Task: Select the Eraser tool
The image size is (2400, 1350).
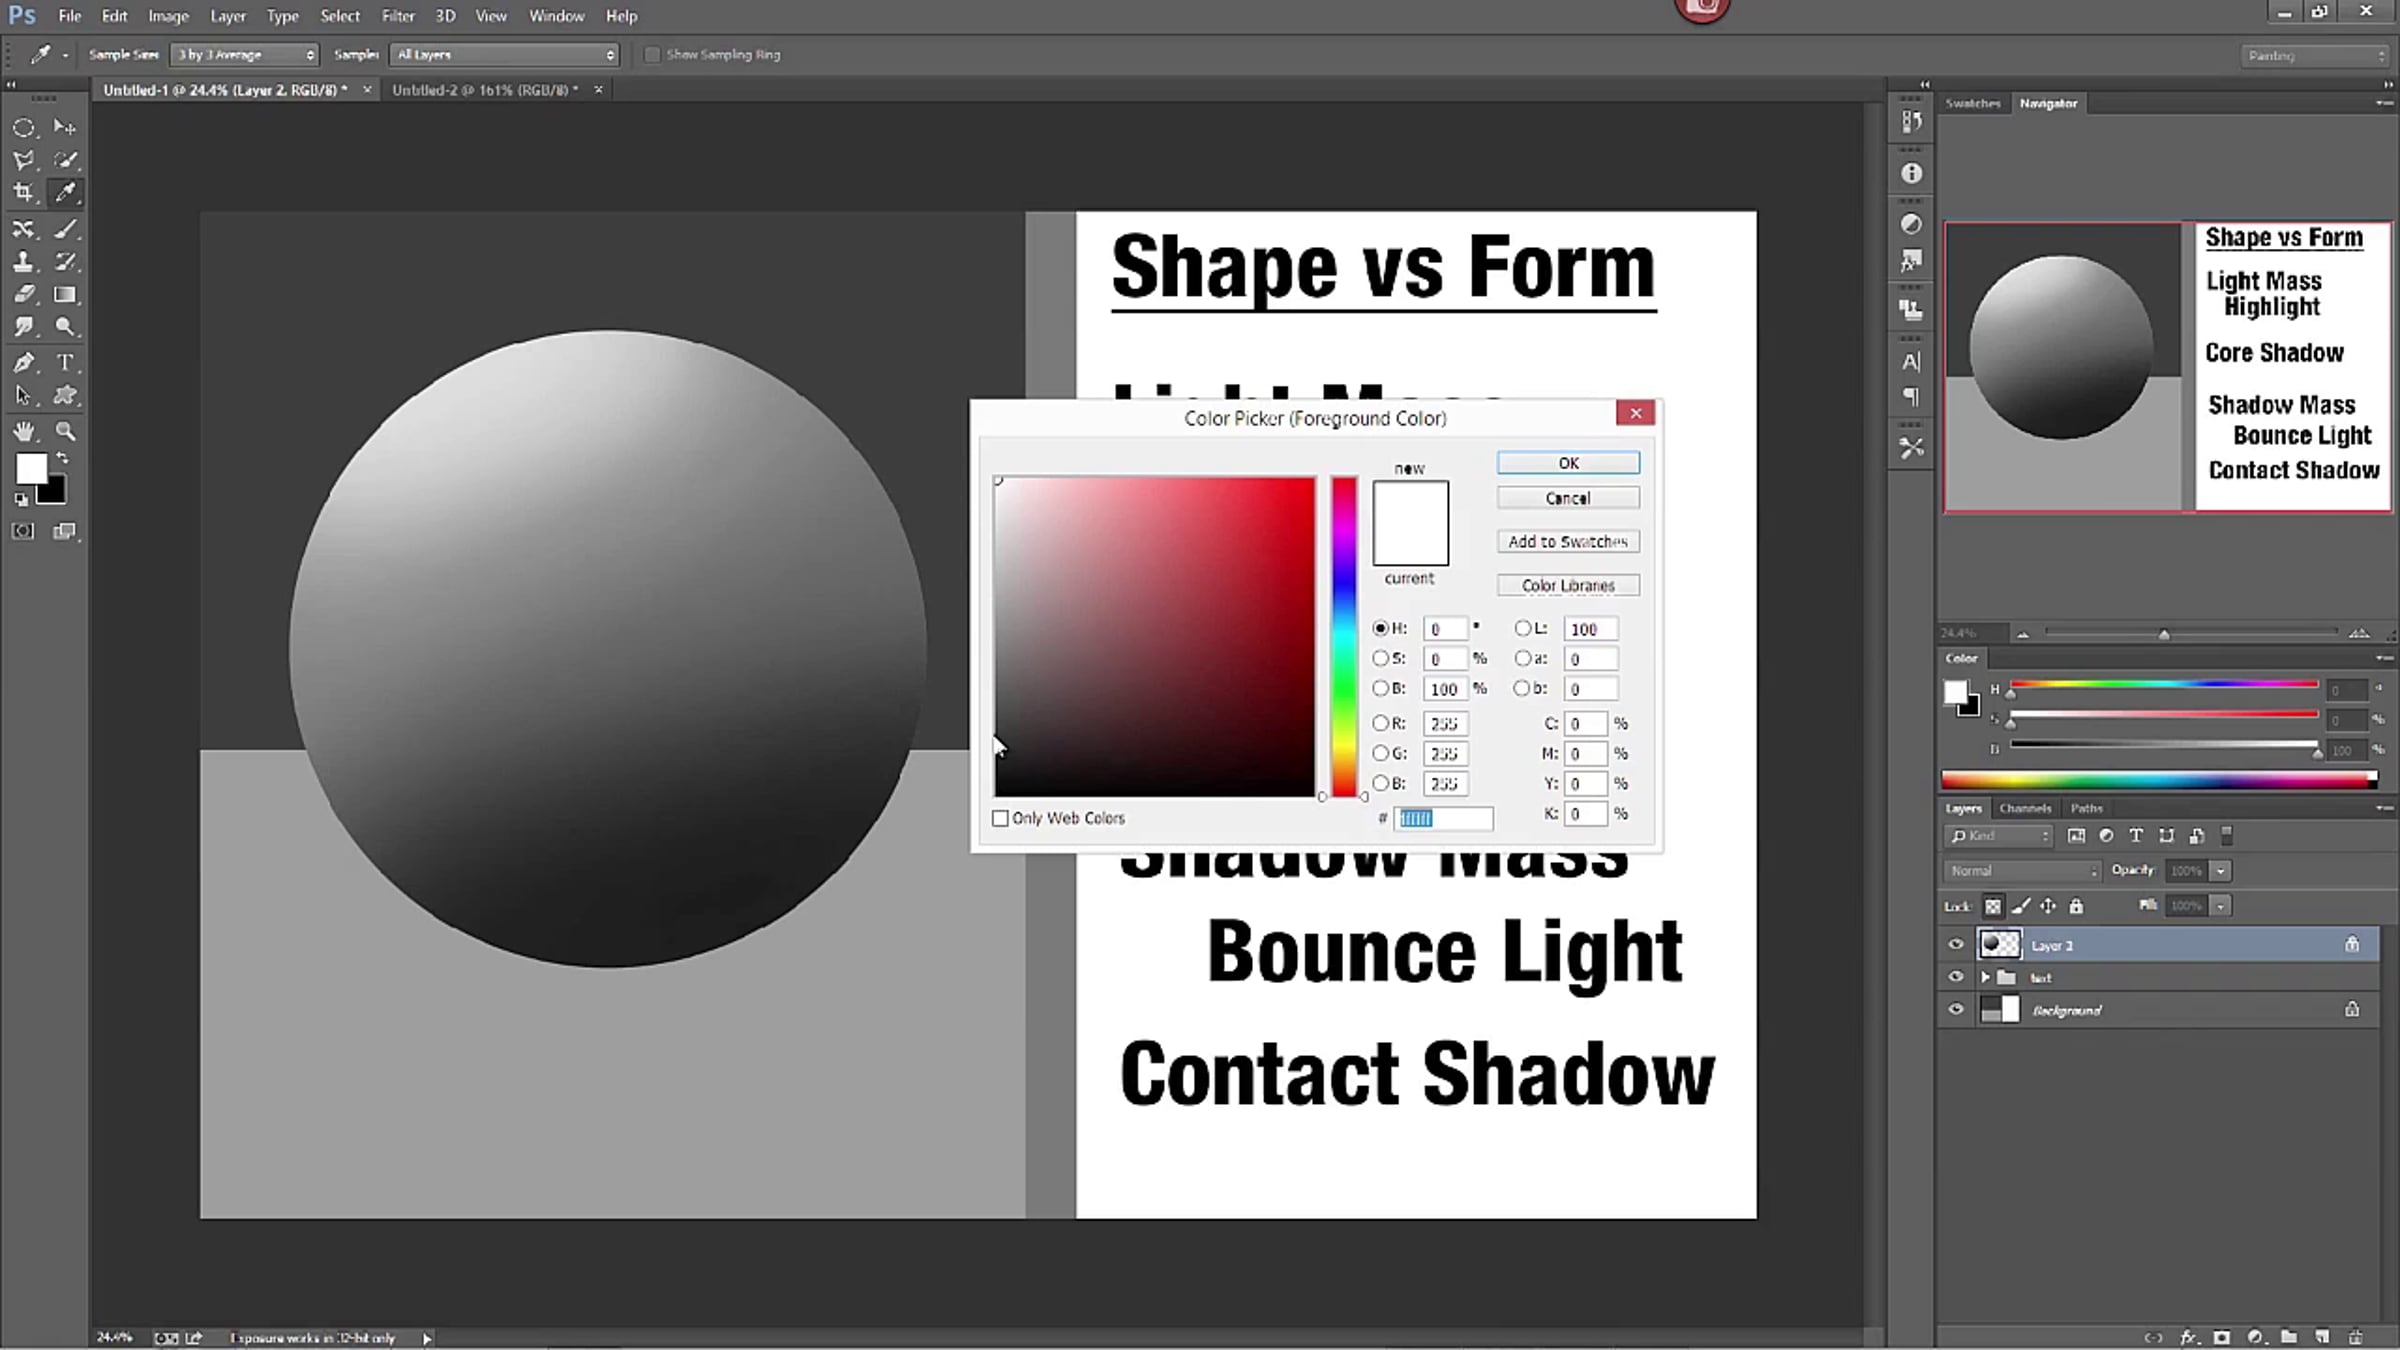Action: pyautogui.click(x=23, y=295)
